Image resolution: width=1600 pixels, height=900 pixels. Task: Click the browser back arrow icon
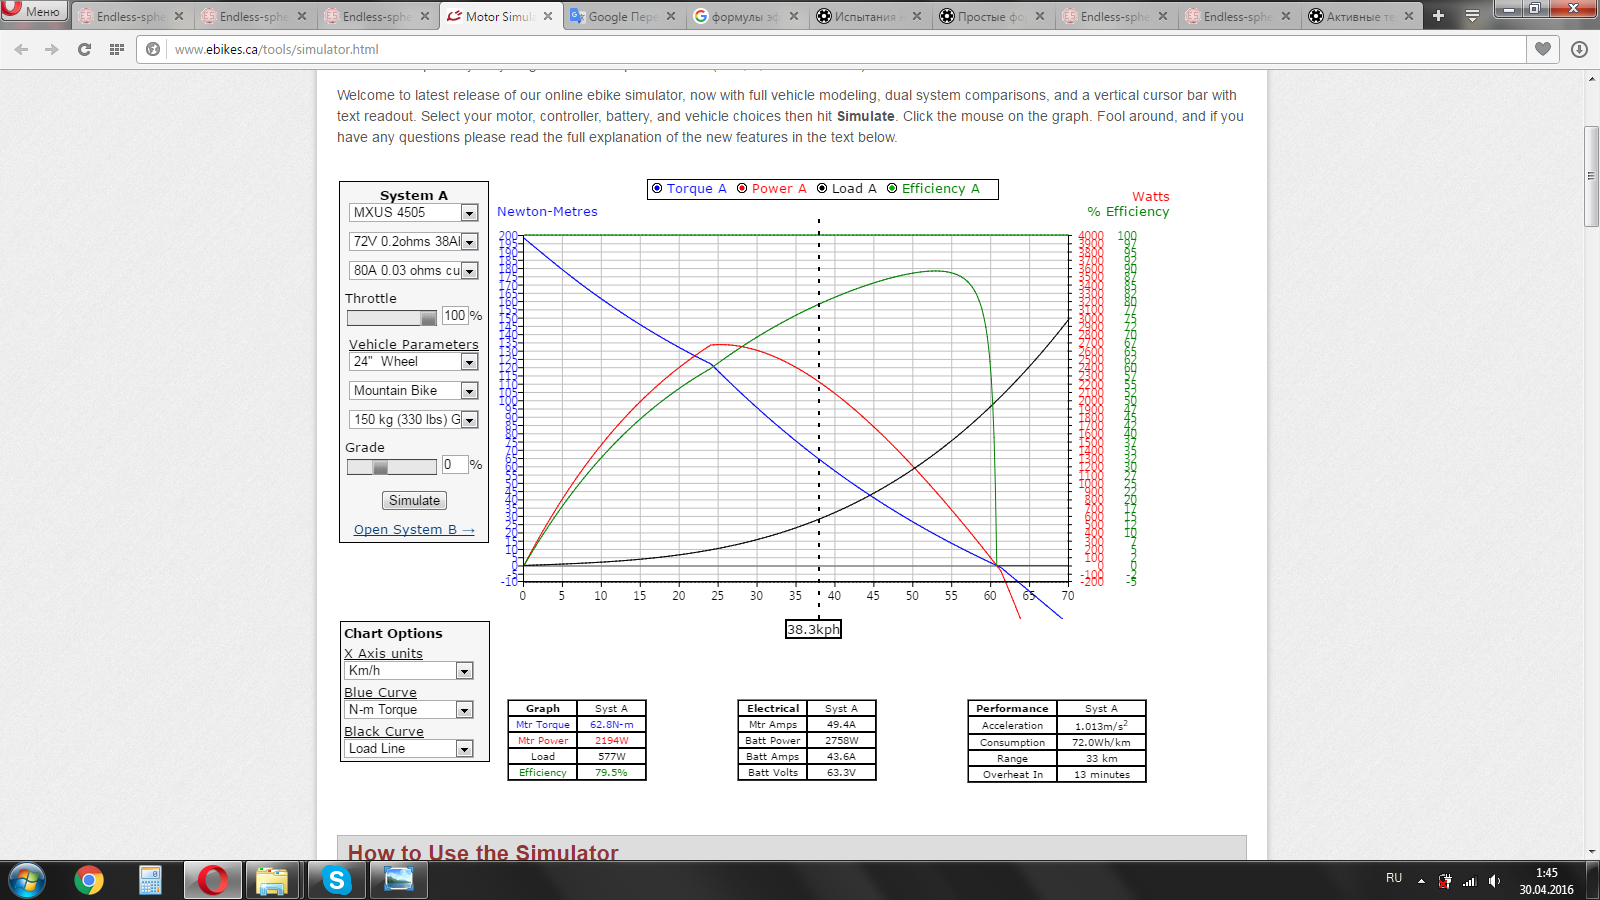(x=21, y=49)
